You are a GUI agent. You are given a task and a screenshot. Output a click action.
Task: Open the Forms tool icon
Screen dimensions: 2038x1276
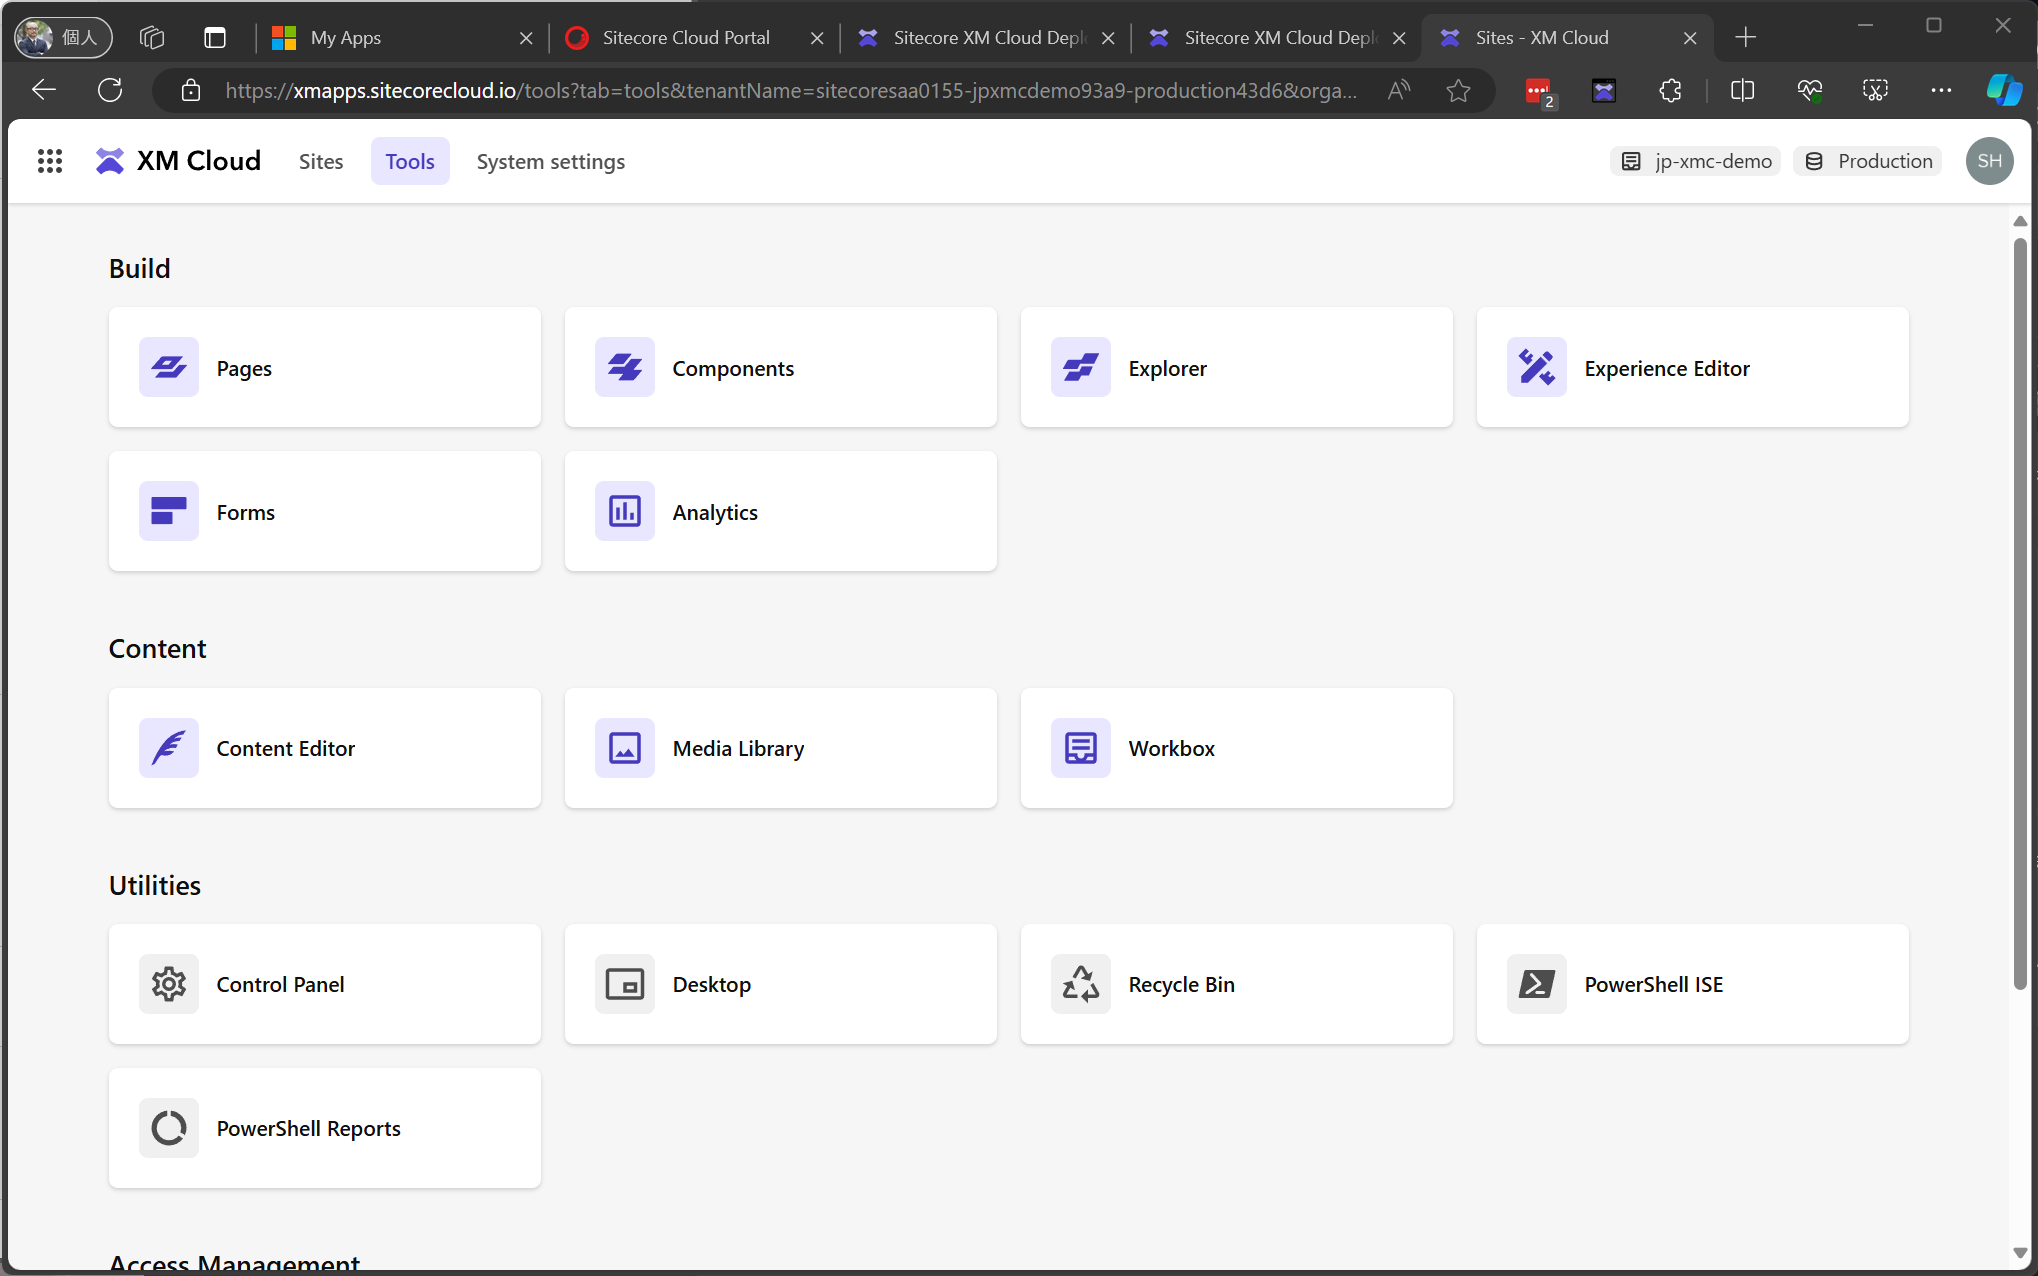(168, 512)
